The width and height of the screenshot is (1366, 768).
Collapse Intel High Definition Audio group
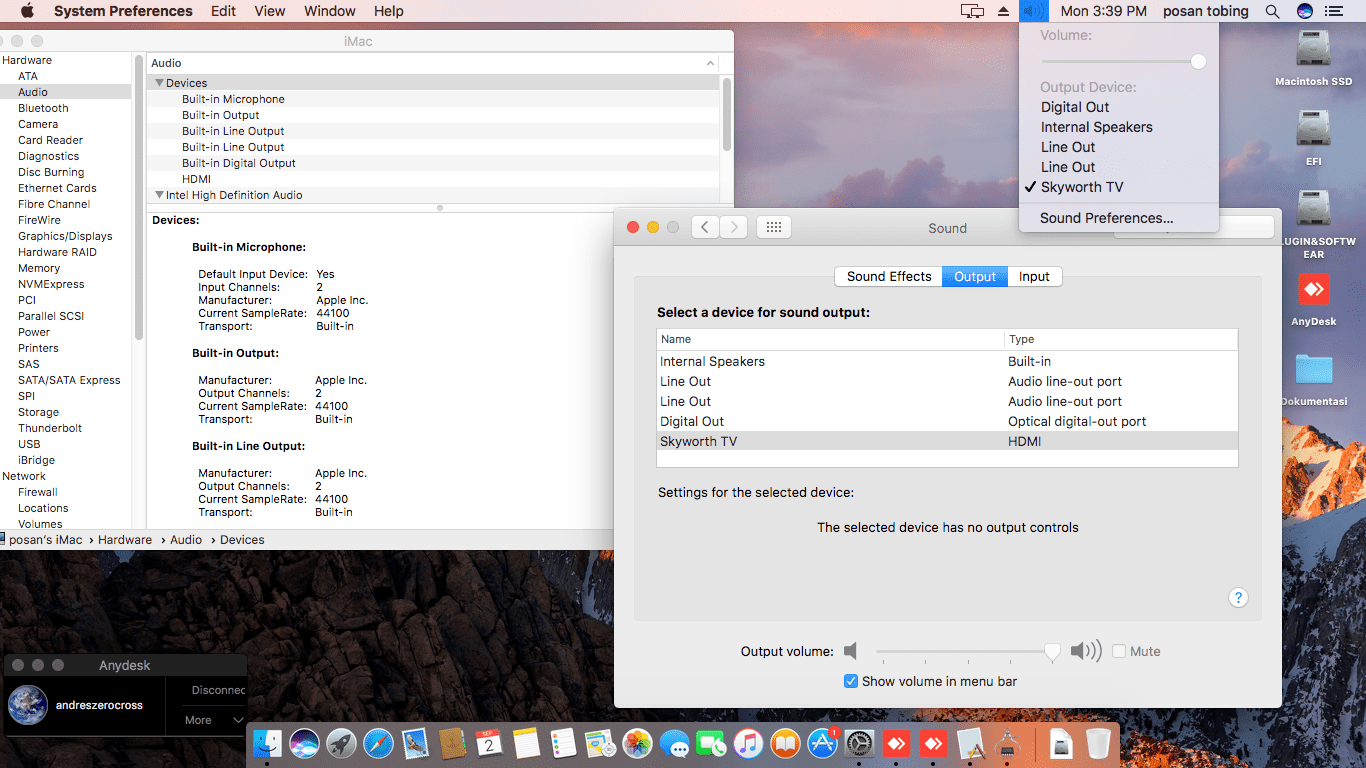click(x=159, y=195)
